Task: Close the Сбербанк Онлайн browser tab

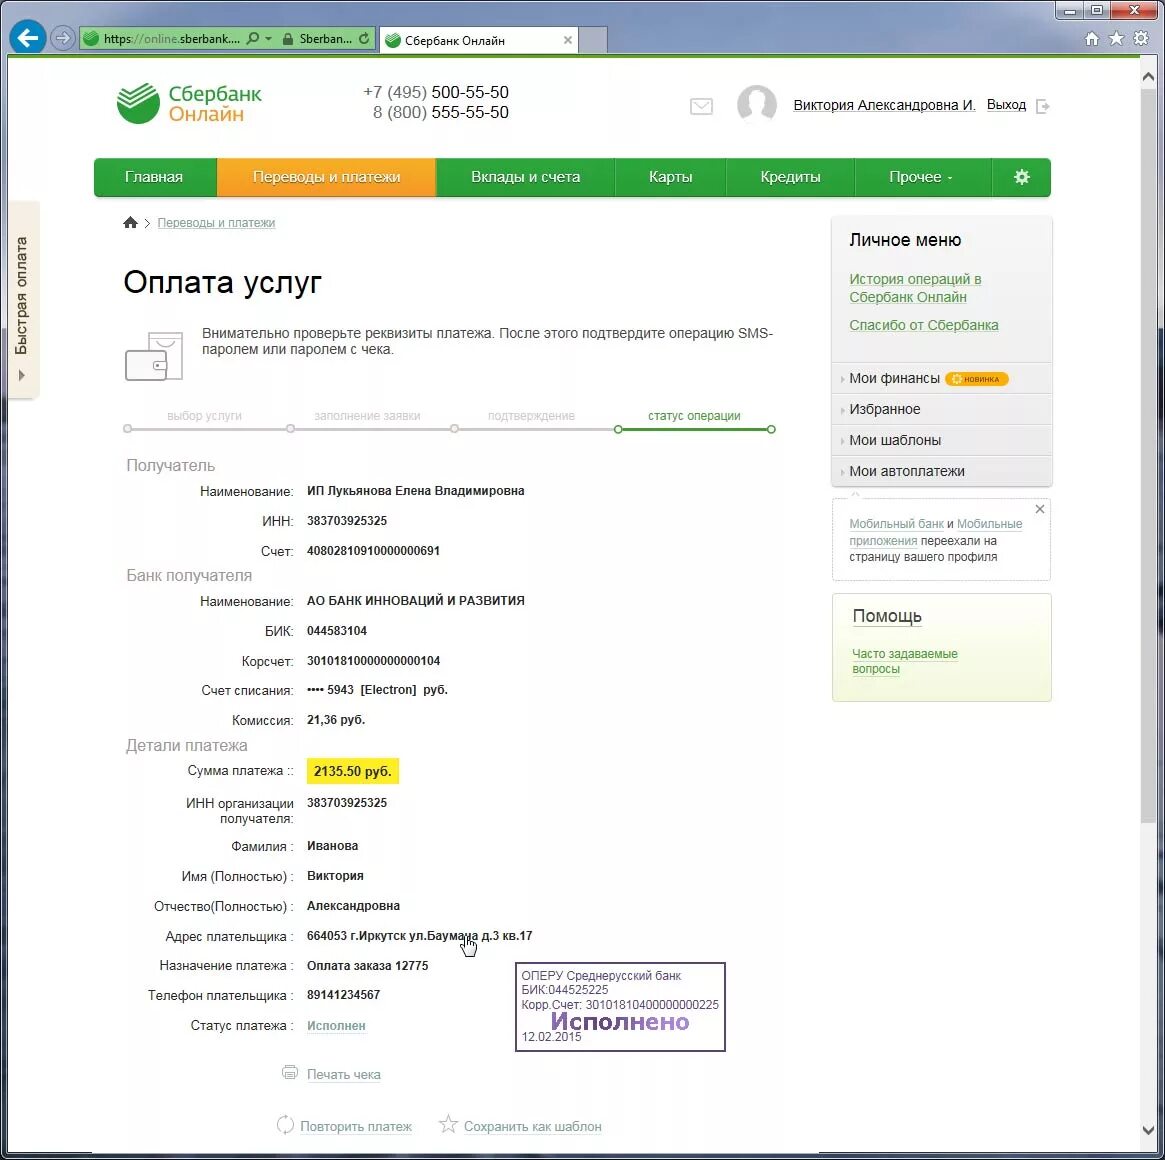Action: (x=568, y=40)
